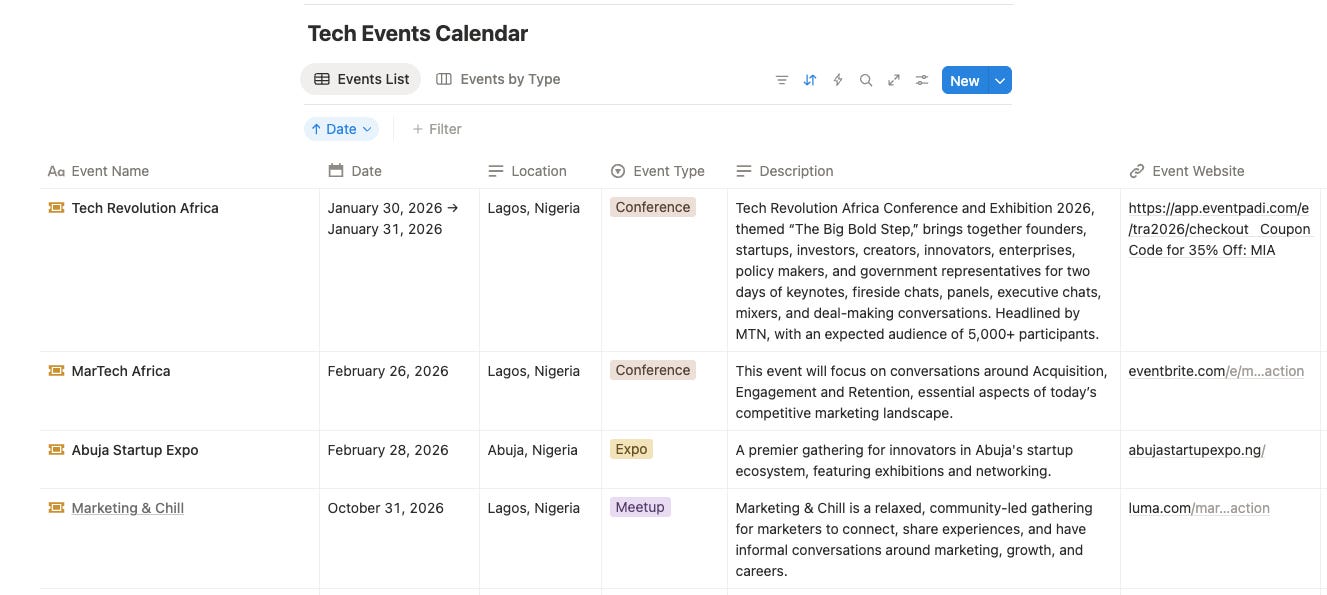Open view settings sliders icon

(922, 80)
